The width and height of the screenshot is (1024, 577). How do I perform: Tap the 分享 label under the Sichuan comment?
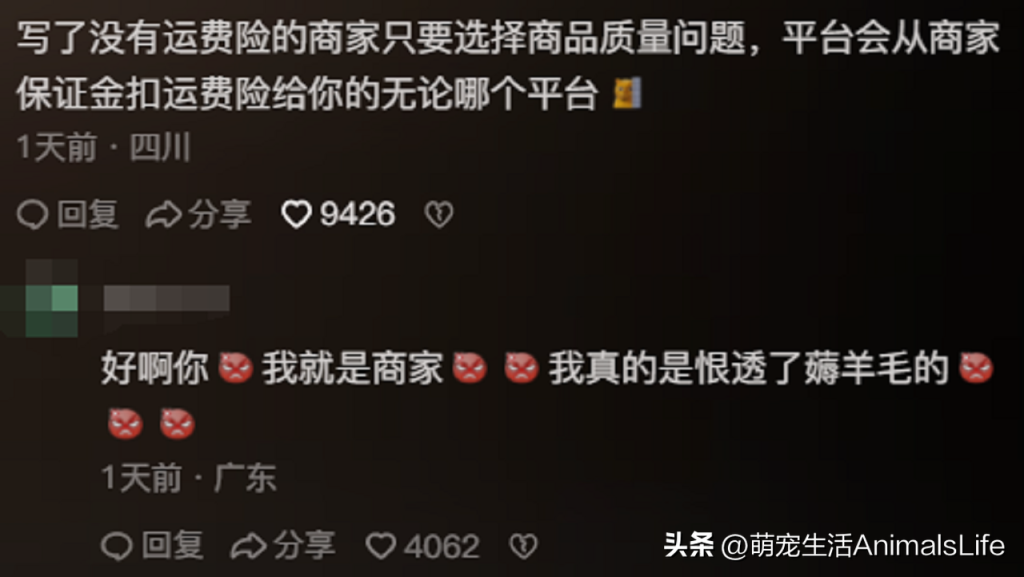[x=219, y=214]
